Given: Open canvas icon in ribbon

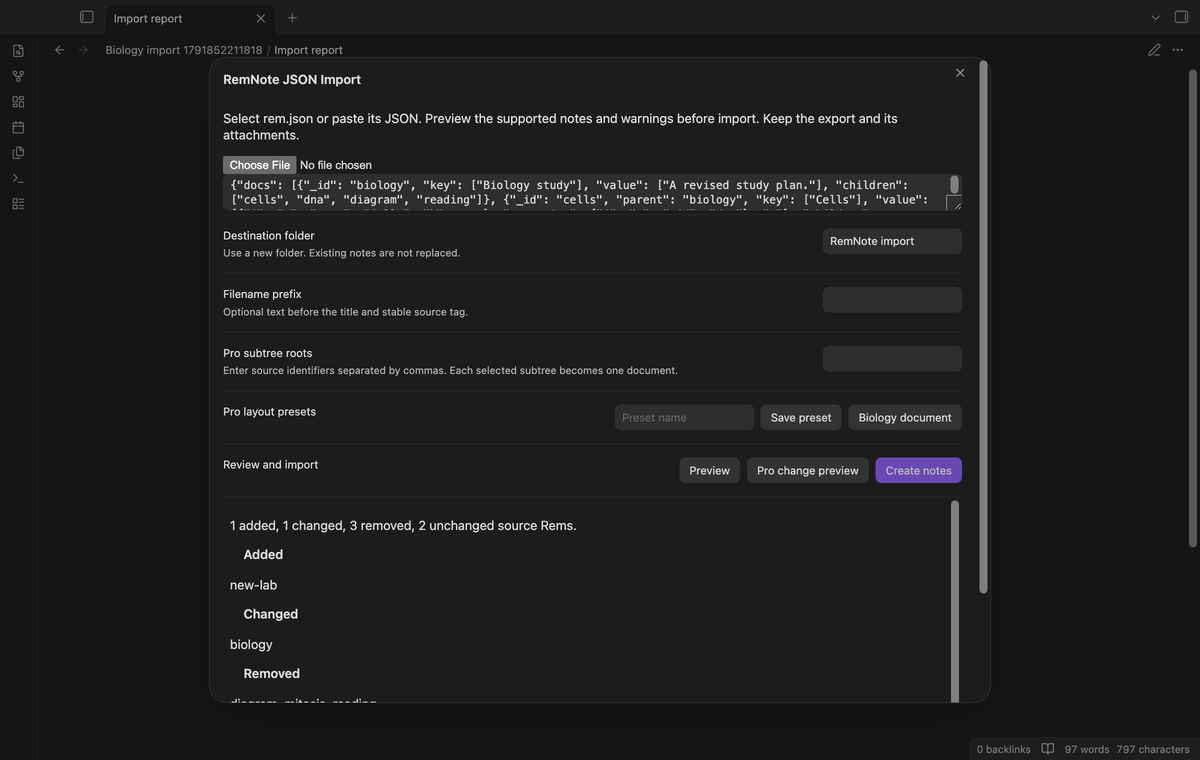Looking at the screenshot, I should (x=18, y=102).
